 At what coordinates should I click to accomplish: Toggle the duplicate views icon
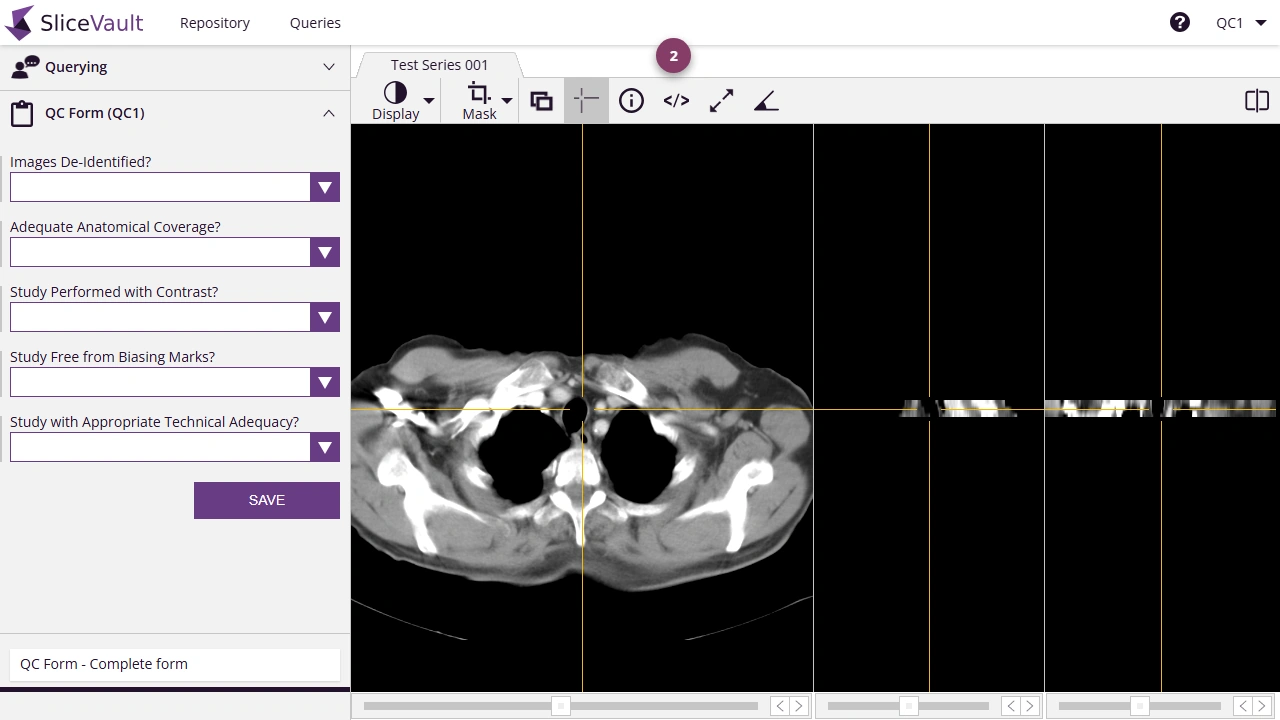541,100
